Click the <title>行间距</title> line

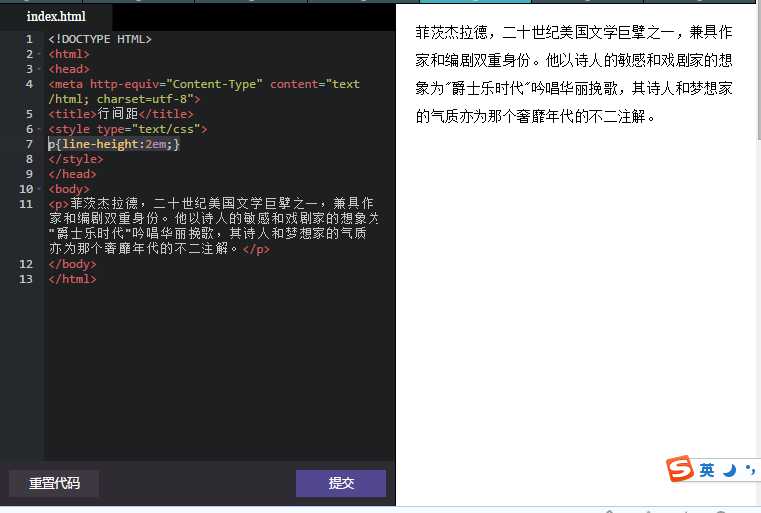(x=121, y=114)
